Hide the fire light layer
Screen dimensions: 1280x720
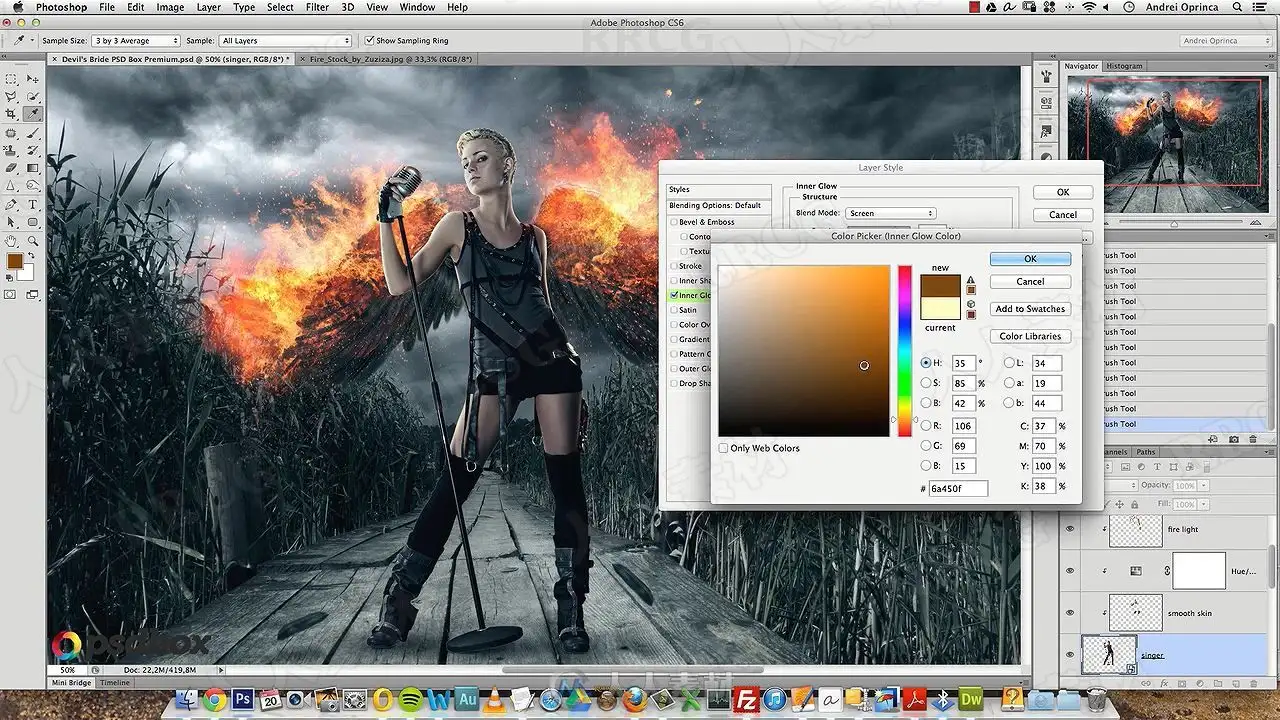click(x=1070, y=529)
